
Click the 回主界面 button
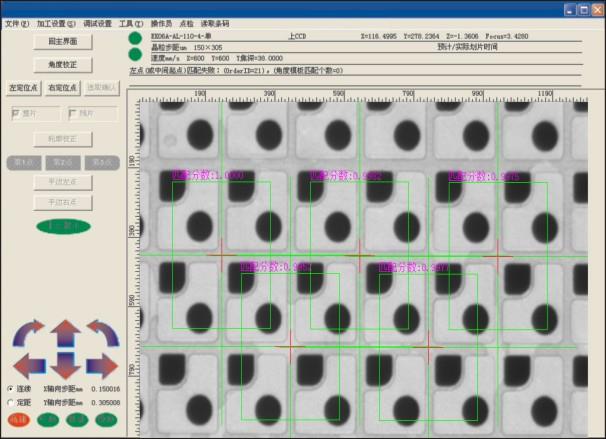(63, 42)
